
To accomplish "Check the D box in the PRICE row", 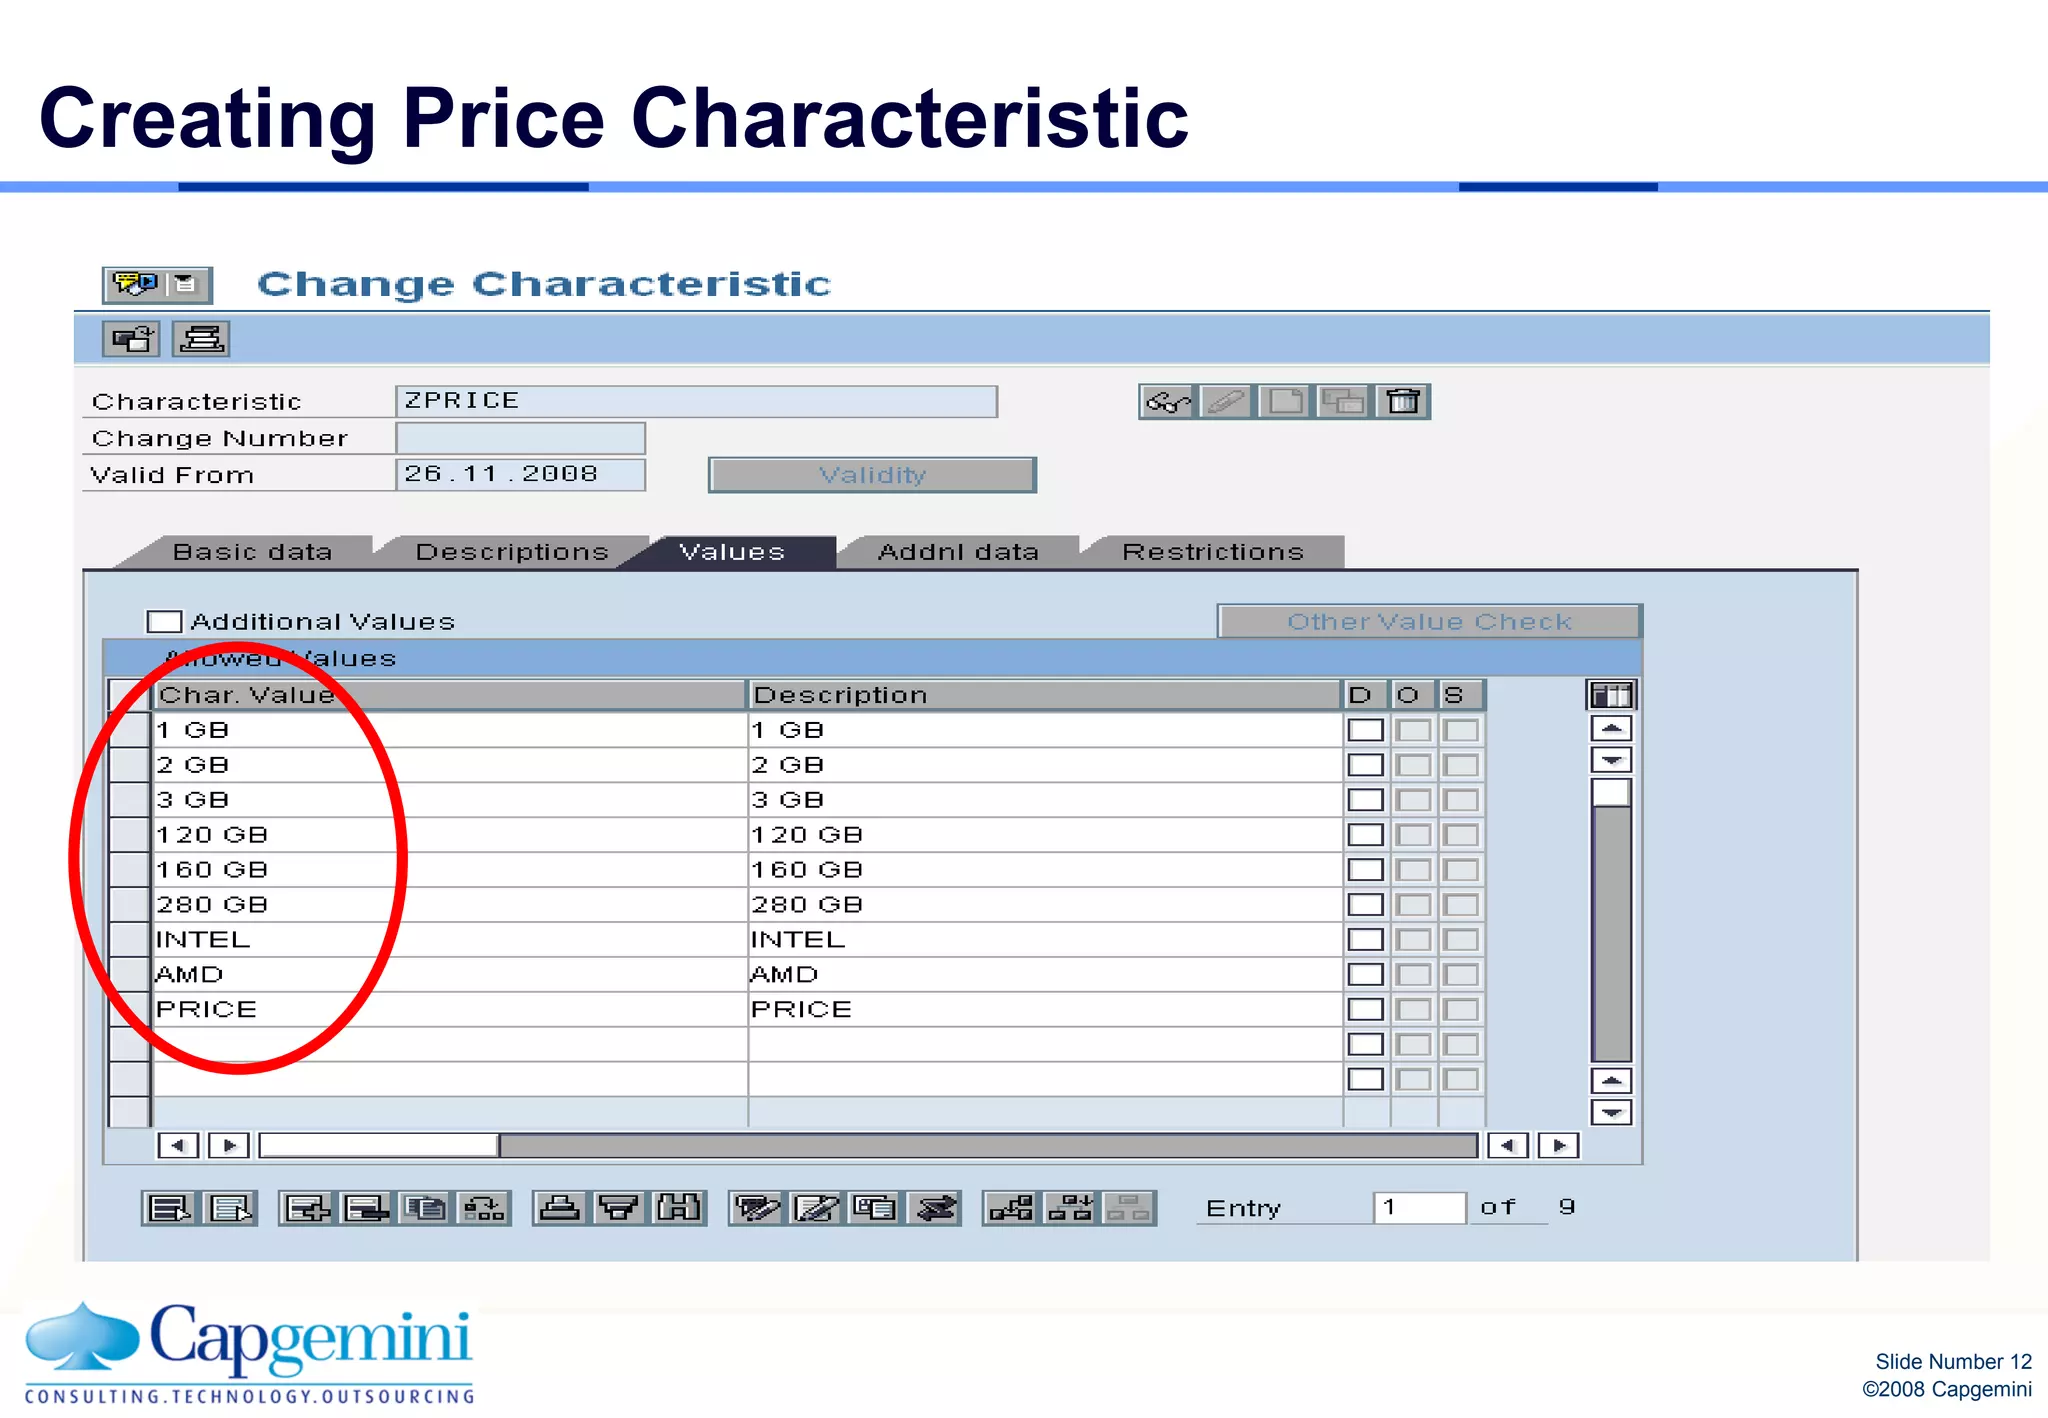I will [1365, 1009].
